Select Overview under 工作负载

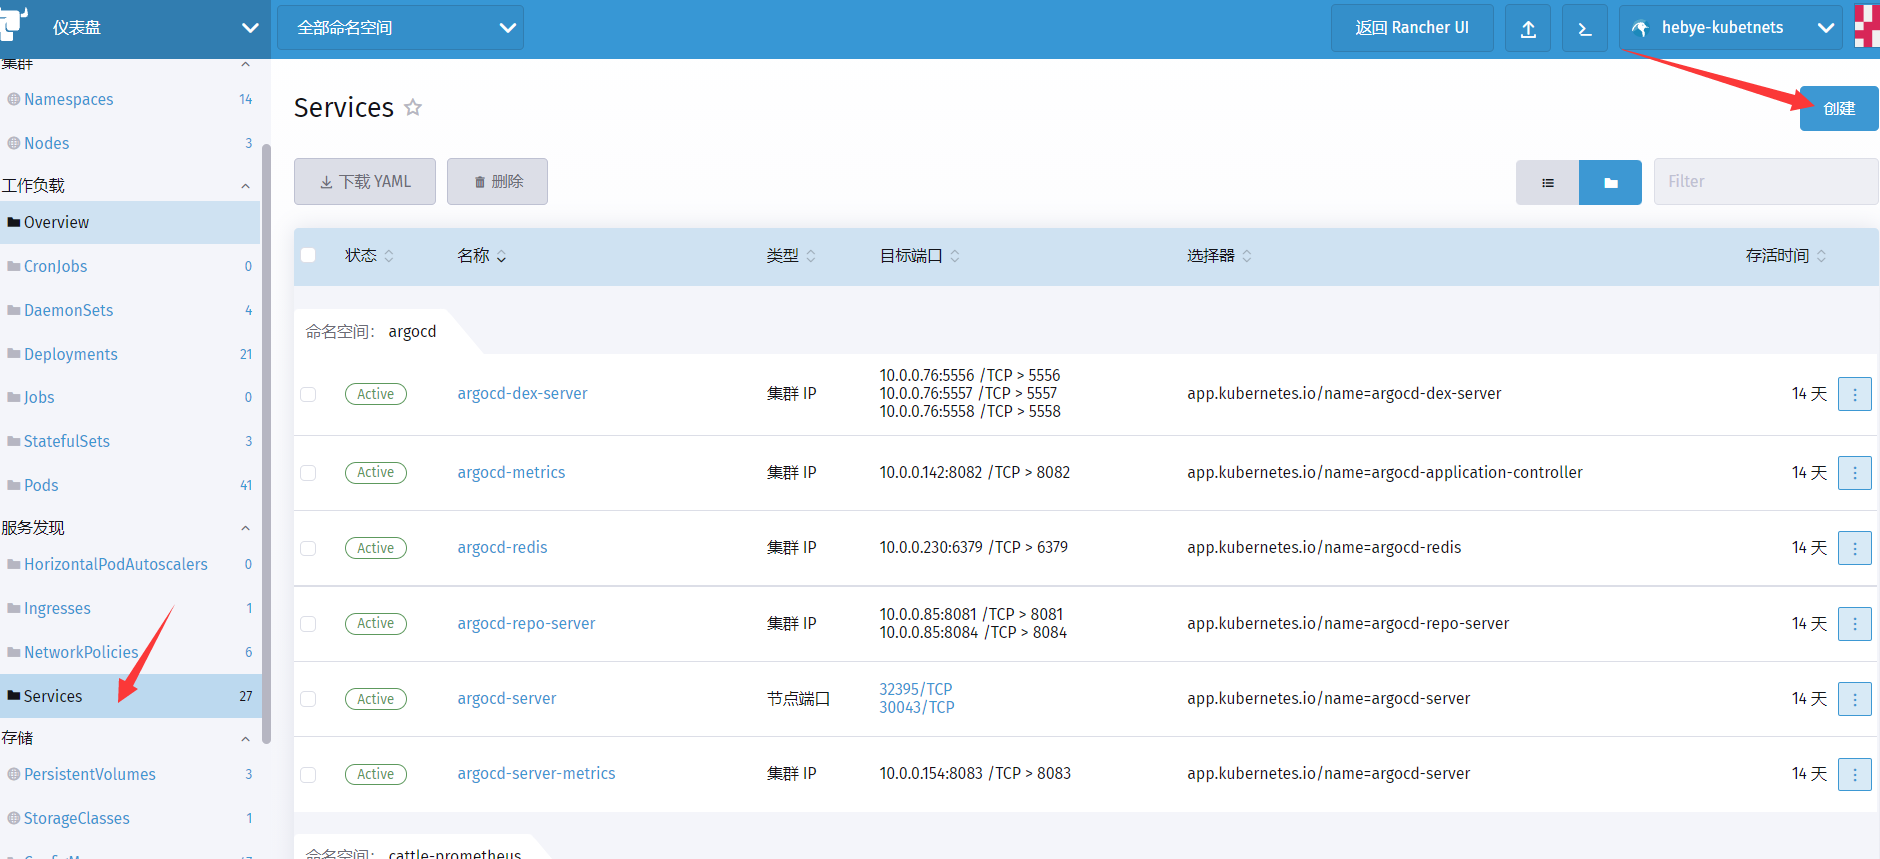click(x=130, y=222)
